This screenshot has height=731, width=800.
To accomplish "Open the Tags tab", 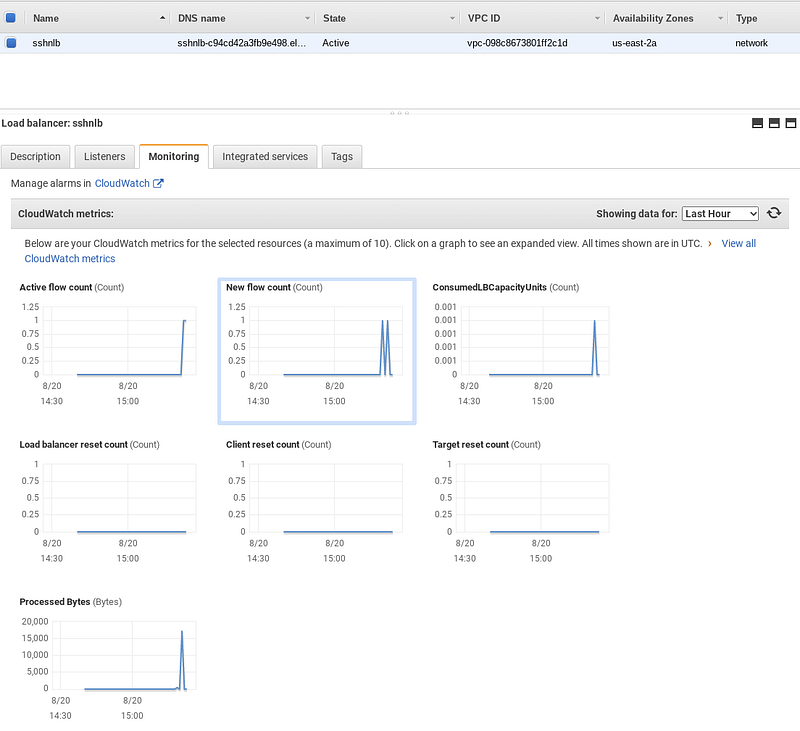I will (342, 157).
